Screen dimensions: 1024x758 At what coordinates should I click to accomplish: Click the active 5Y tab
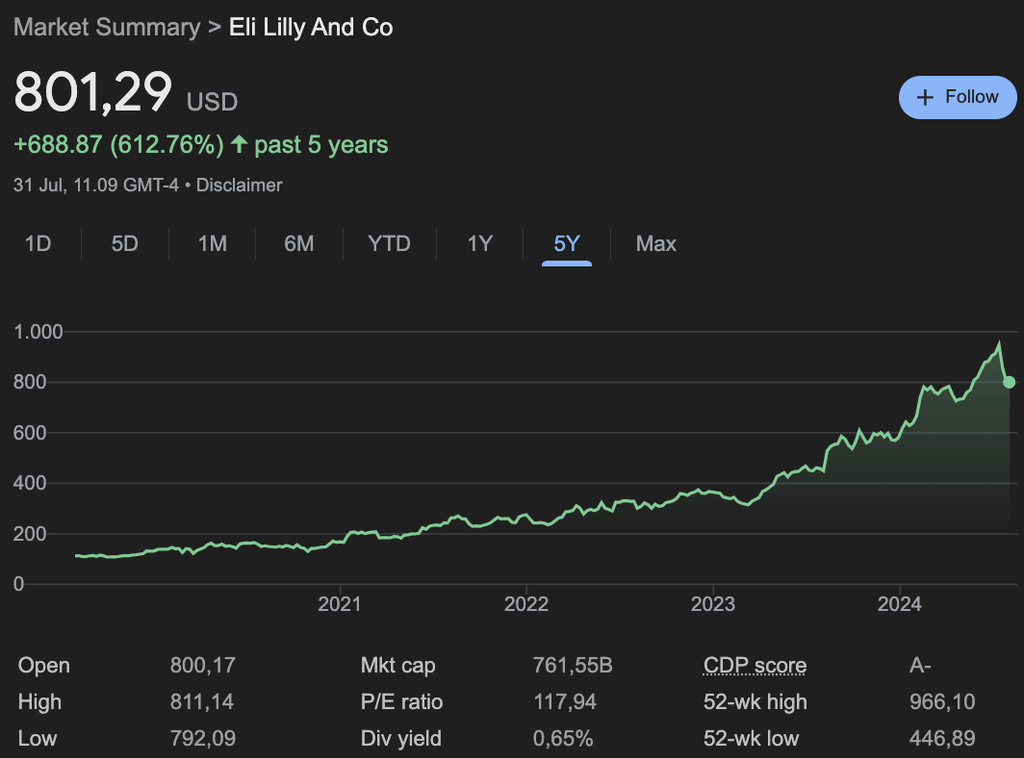coord(567,243)
